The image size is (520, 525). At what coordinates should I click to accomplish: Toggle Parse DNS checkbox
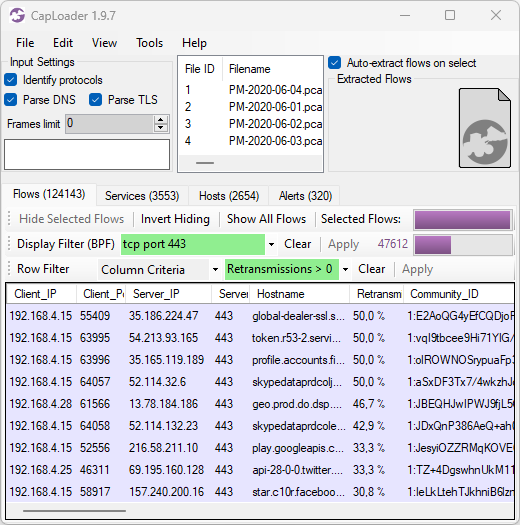coord(11,99)
